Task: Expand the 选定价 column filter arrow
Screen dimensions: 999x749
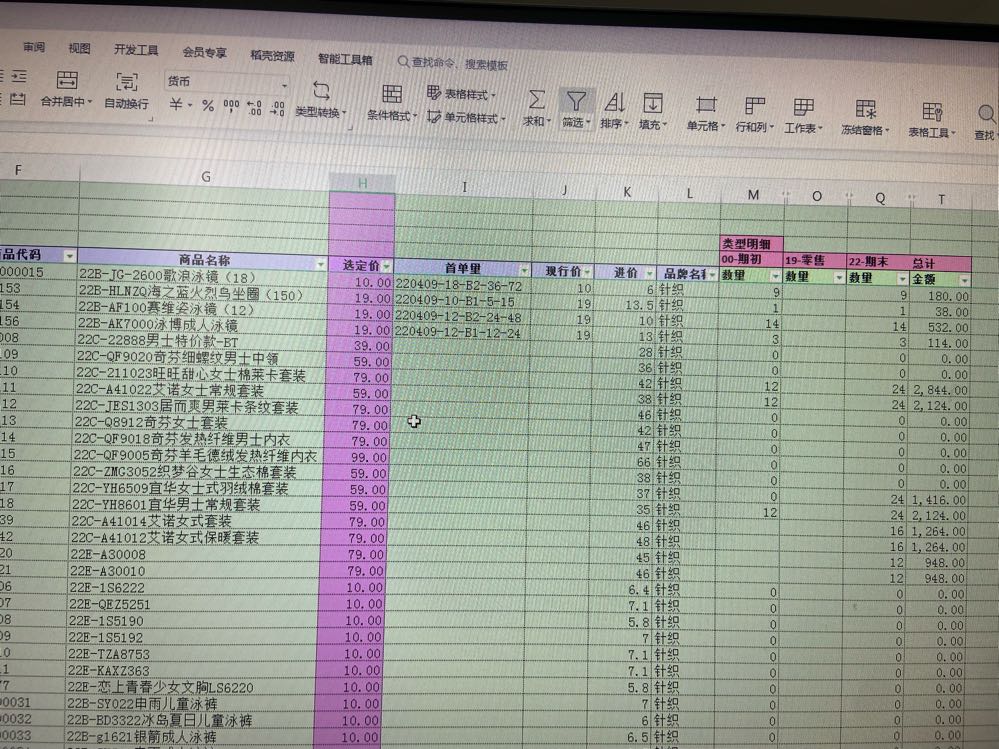Action: coord(387,266)
